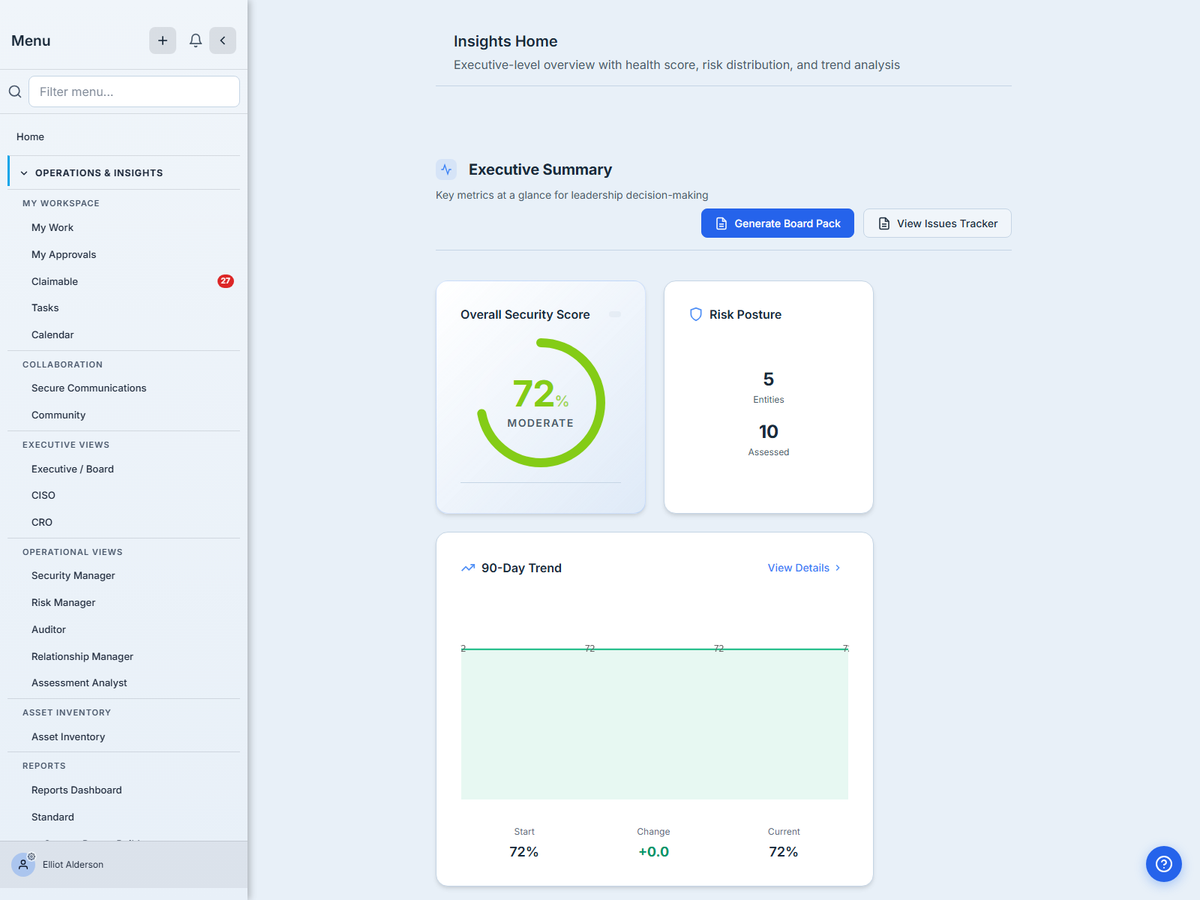Click the Start value 72%
Image resolution: width=1200 pixels, height=900 pixels.
524,852
